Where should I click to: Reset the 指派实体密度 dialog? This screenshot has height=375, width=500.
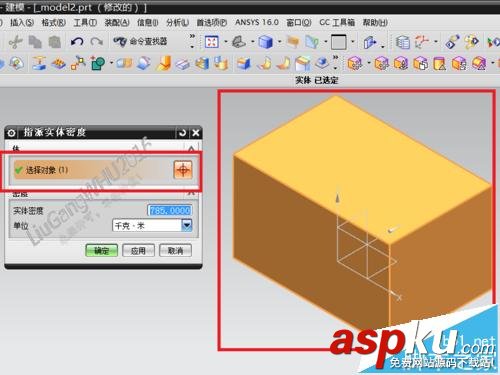pyautogui.click(x=182, y=133)
